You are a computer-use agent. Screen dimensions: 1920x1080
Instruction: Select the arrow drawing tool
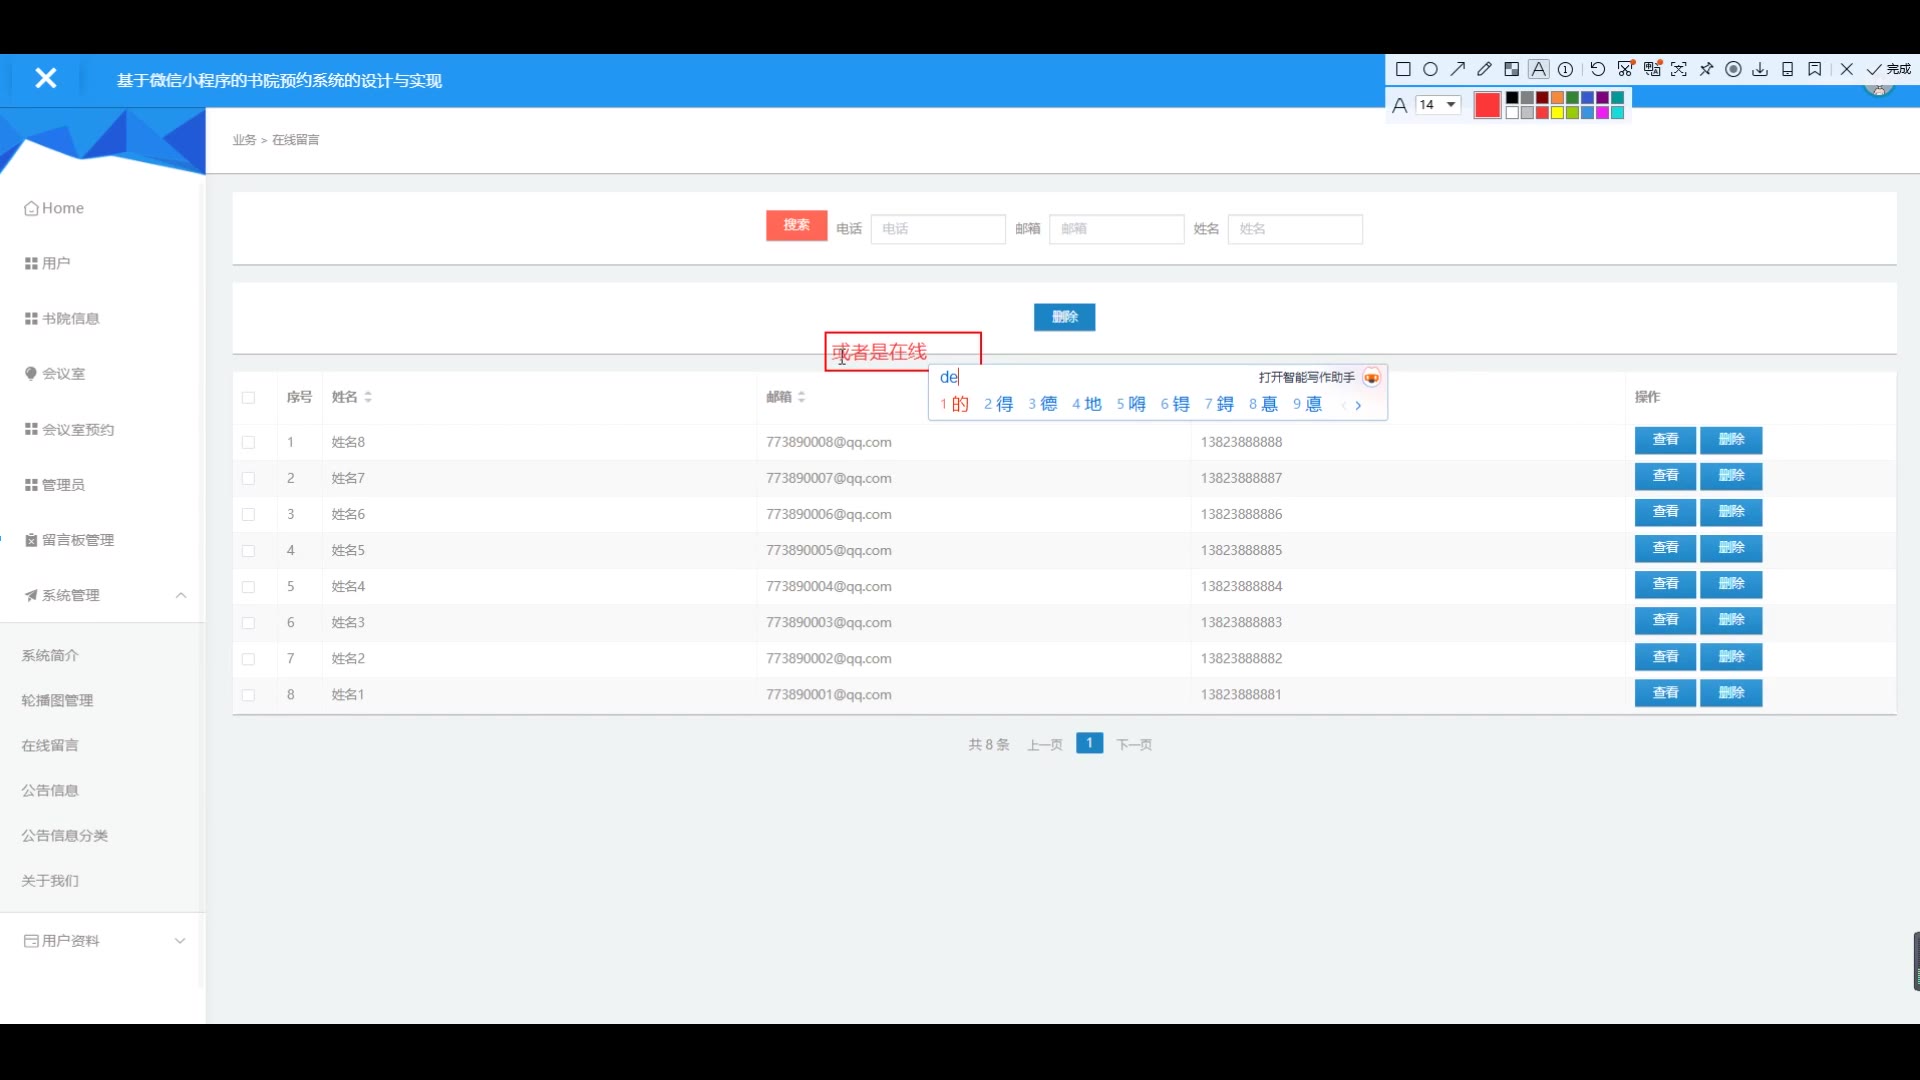click(1458, 70)
